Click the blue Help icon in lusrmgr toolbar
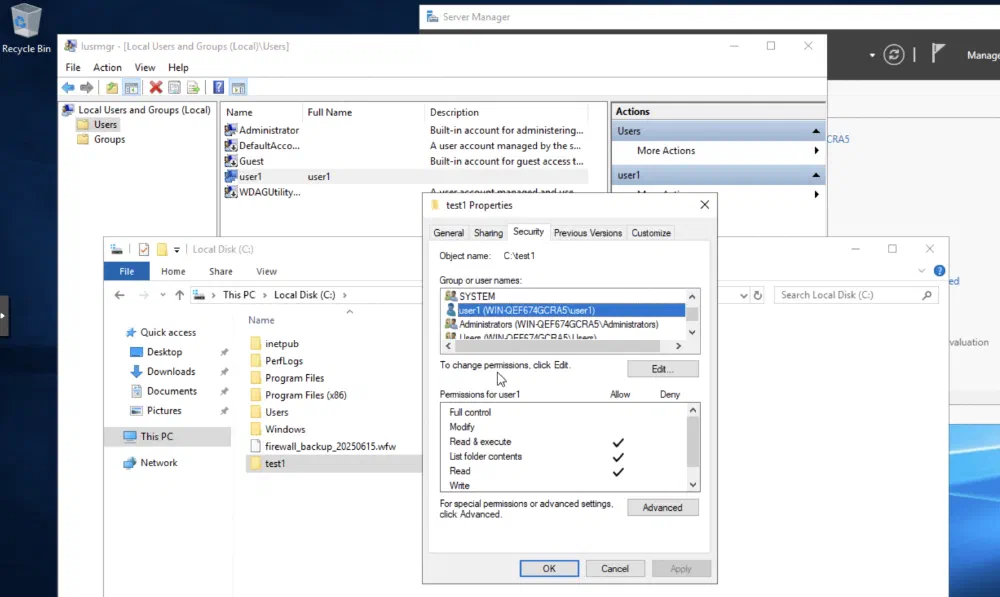This screenshot has height=597, width=1000. pyautogui.click(x=218, y=88)
